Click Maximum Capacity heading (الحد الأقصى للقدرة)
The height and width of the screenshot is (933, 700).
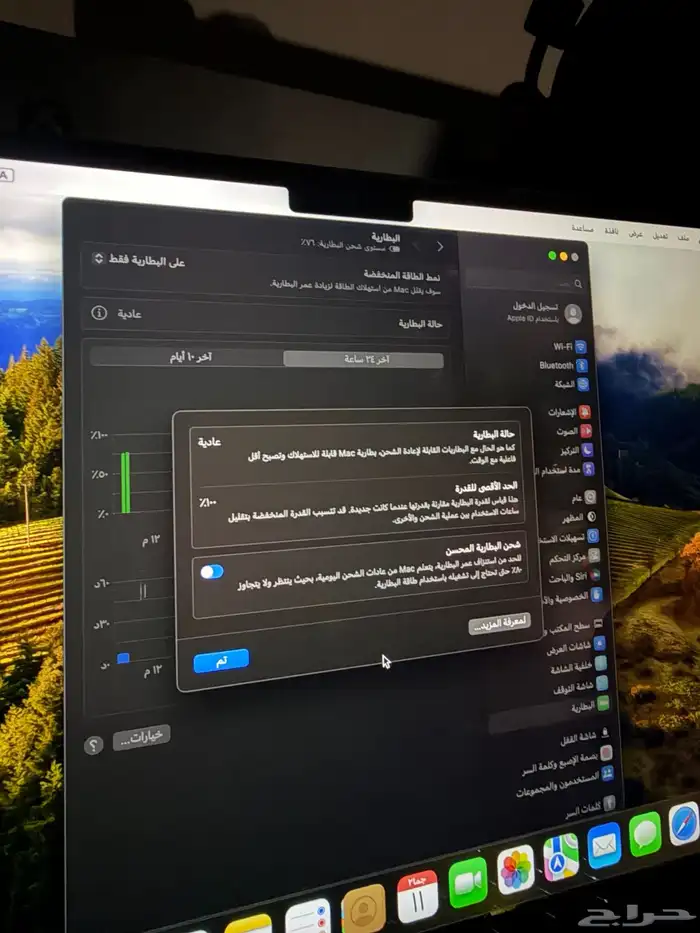(486, 487)
